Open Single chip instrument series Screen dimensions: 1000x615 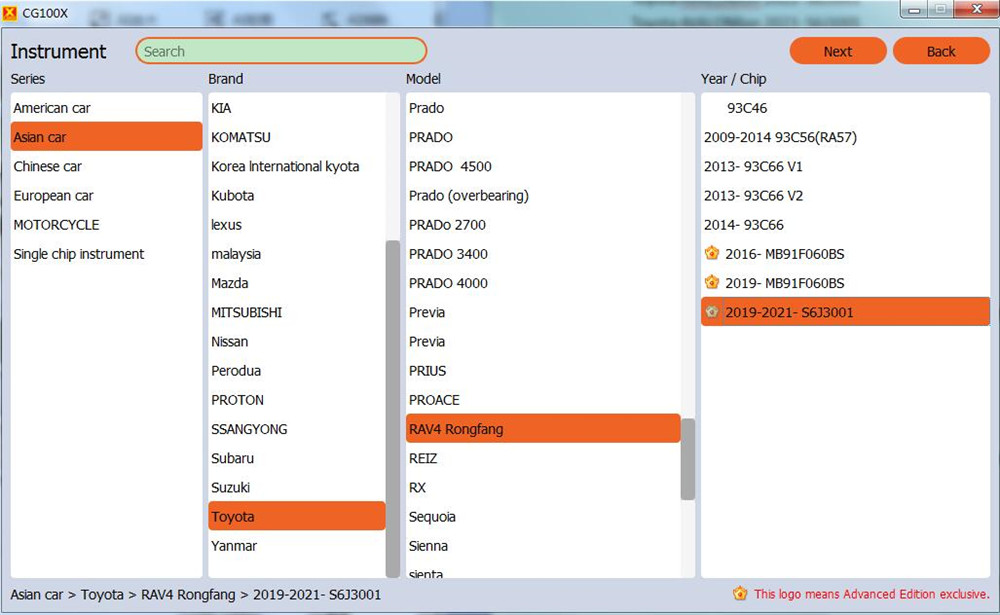pyautogui.click(x=106, y=254)
